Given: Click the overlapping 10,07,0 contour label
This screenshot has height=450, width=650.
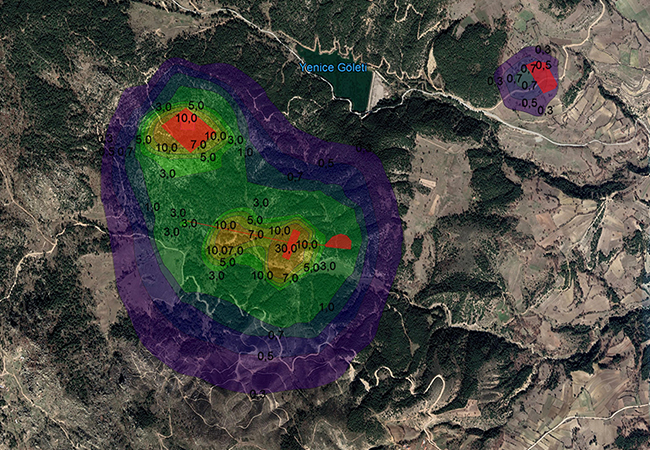Looking at the screenshot, I should pos(225,250).
